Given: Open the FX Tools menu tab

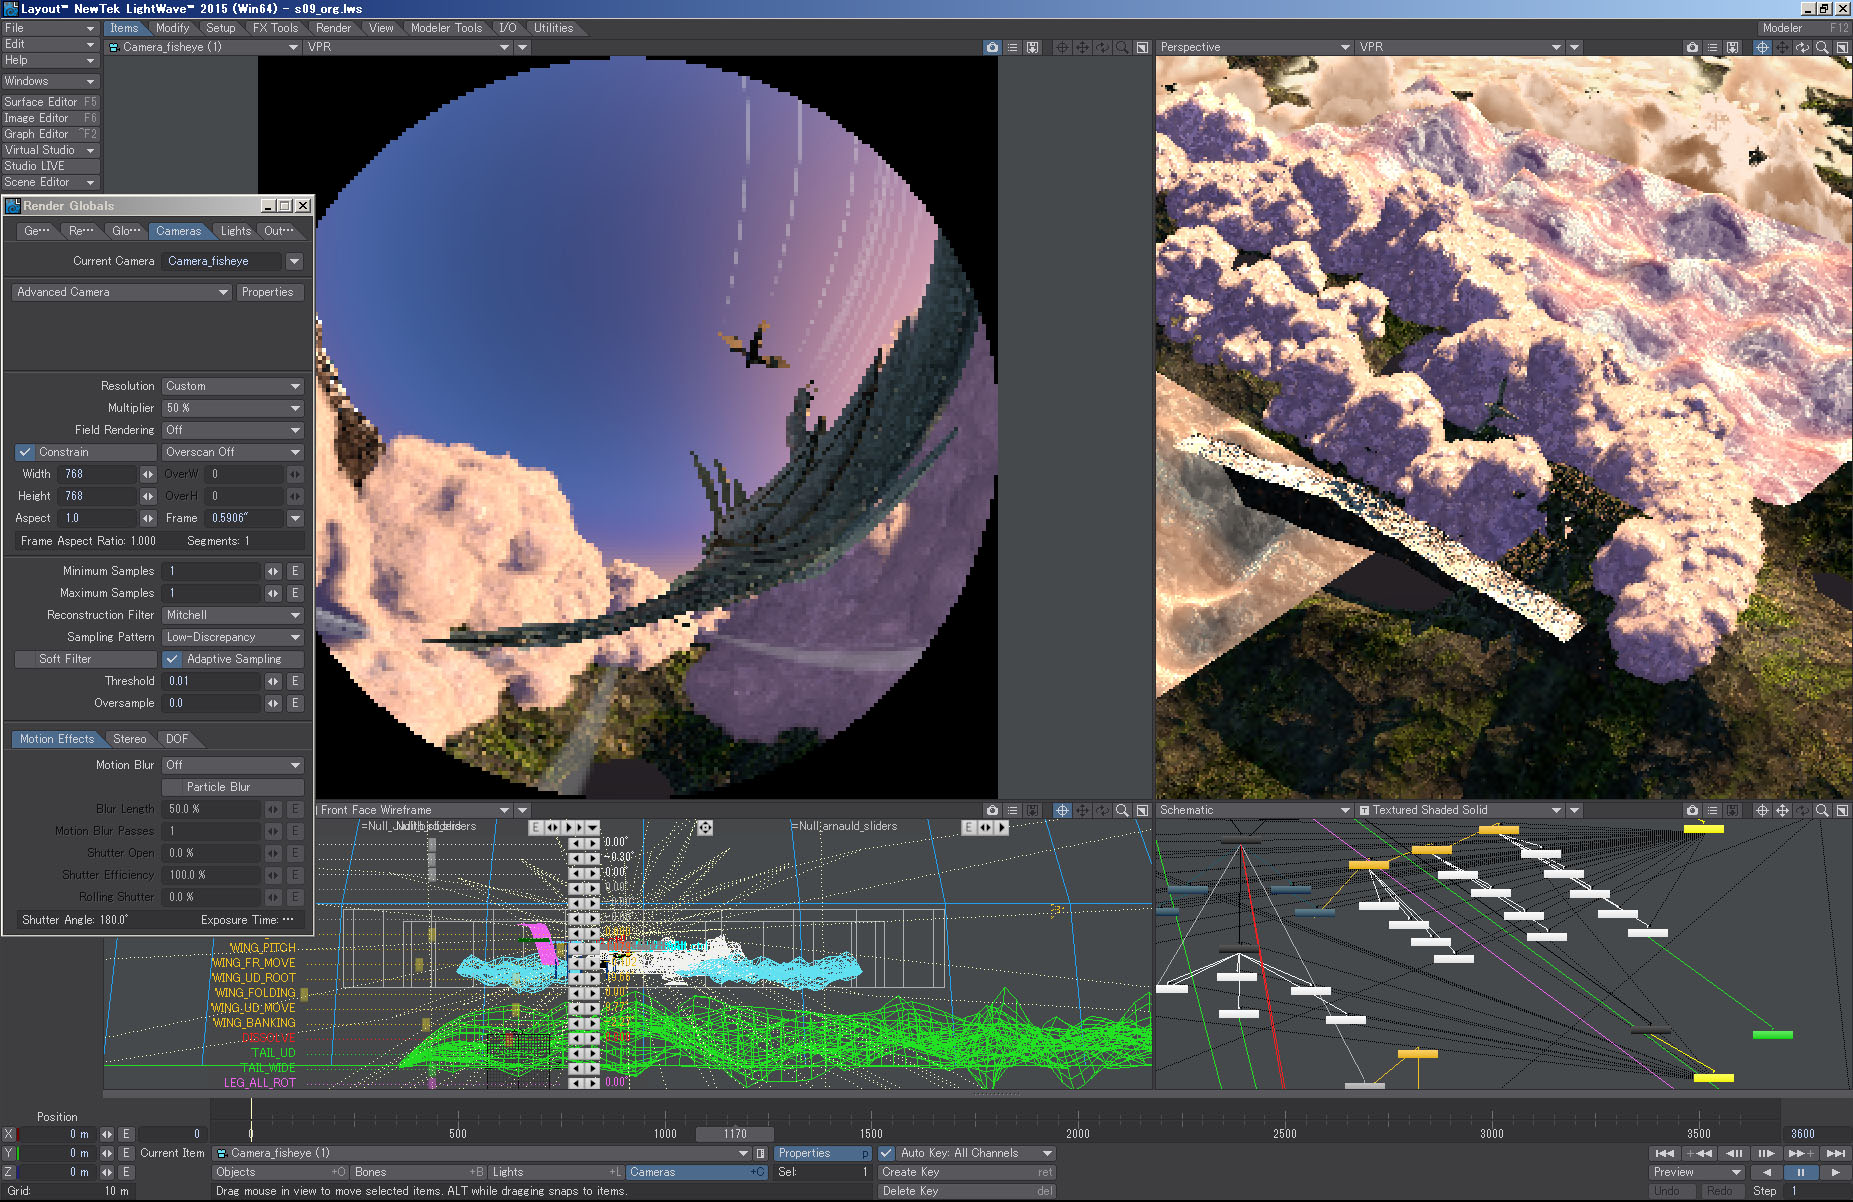Looking at the screenshot, I should pyautogui.click(x=275, y=28).
